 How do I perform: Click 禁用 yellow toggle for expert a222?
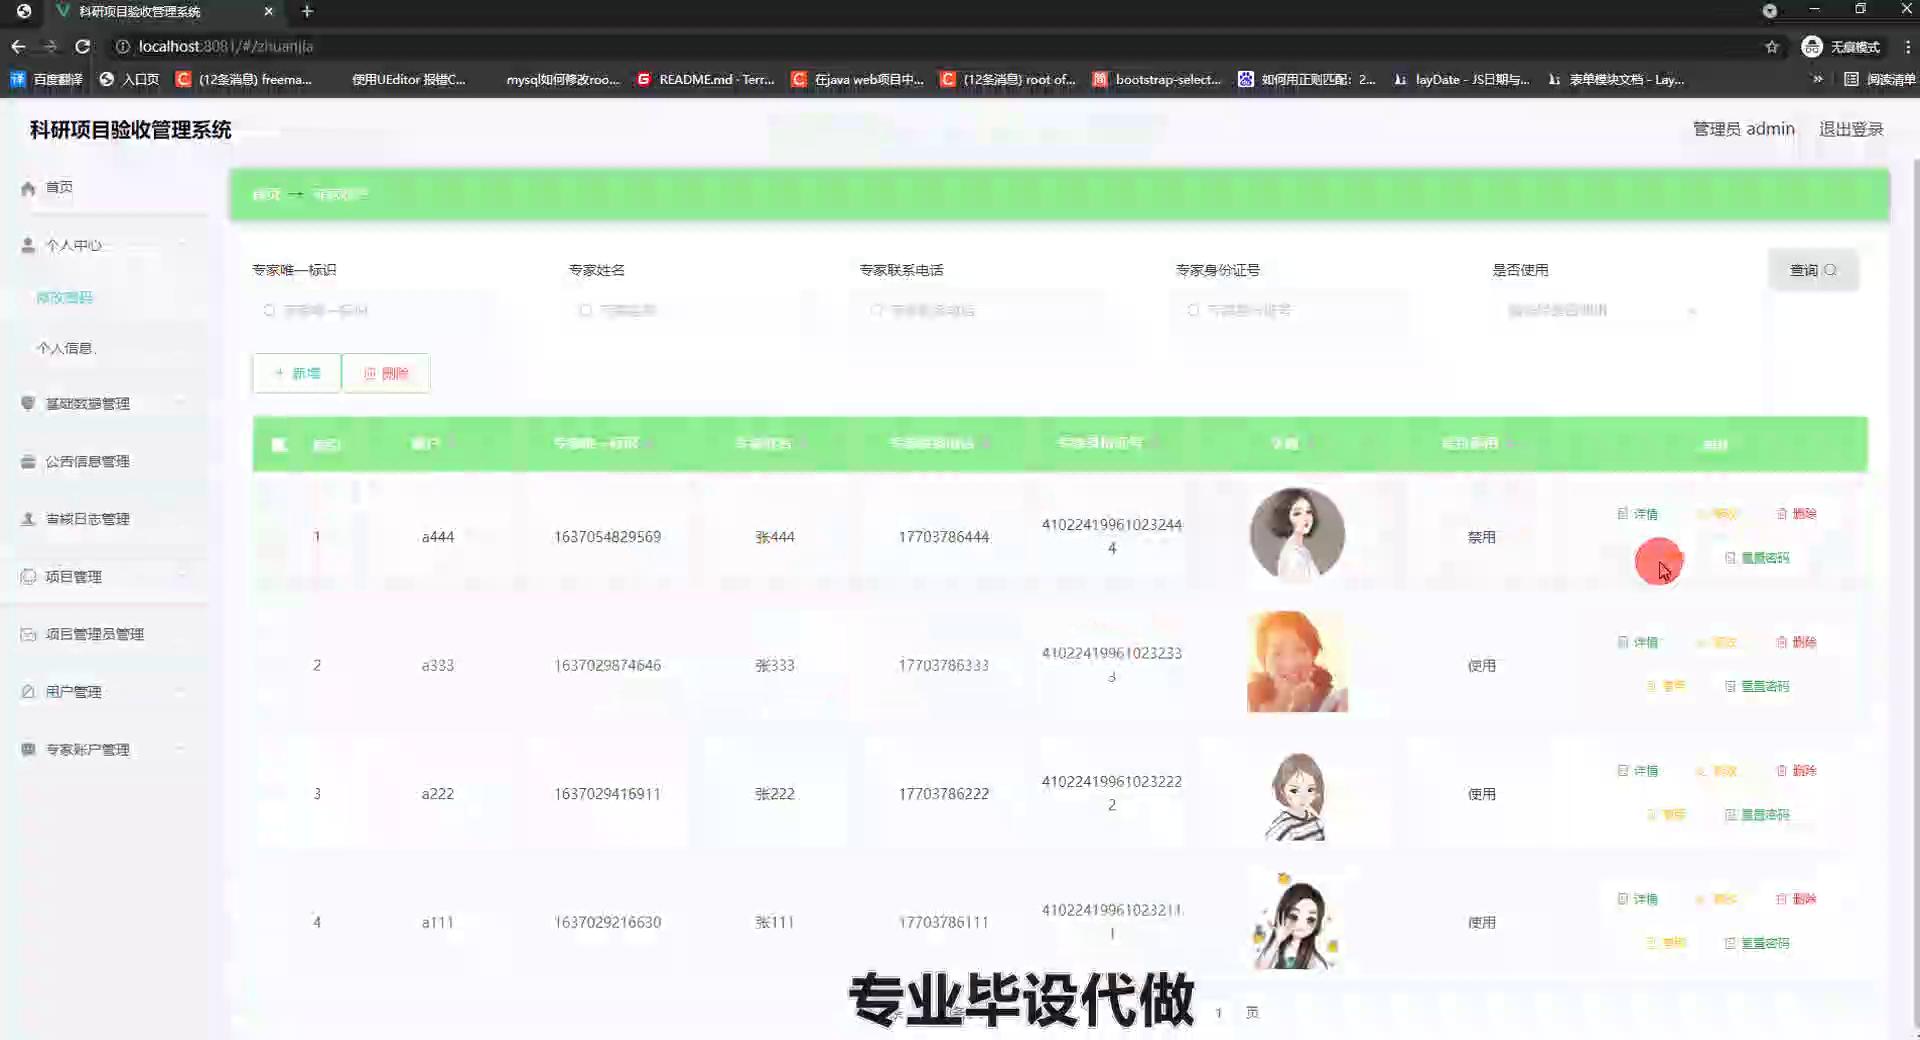[1666, 815]
